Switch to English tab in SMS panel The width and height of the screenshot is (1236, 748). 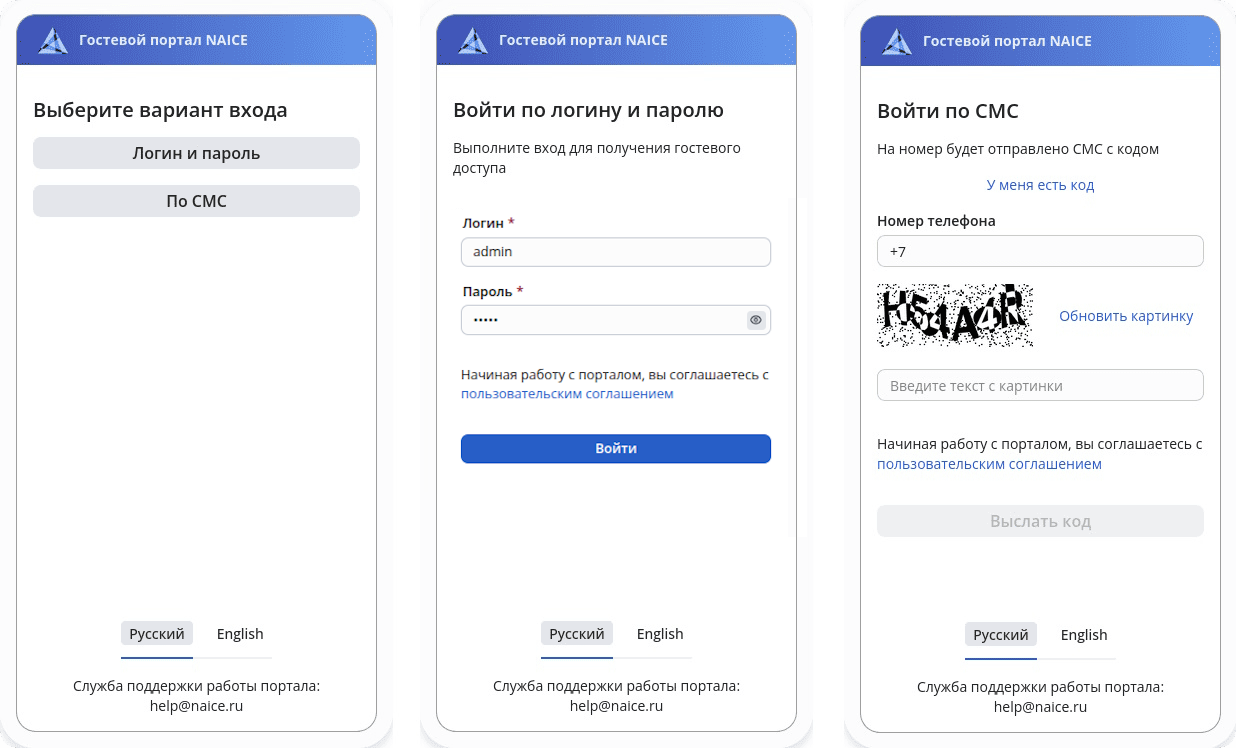(1084, 635)
